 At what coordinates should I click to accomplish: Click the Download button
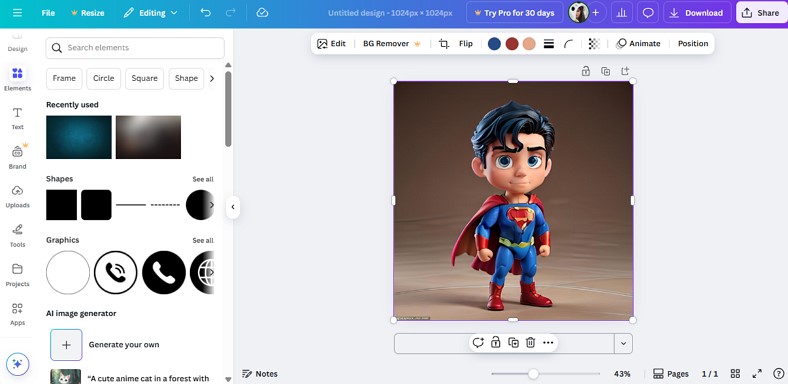(697, 13)
